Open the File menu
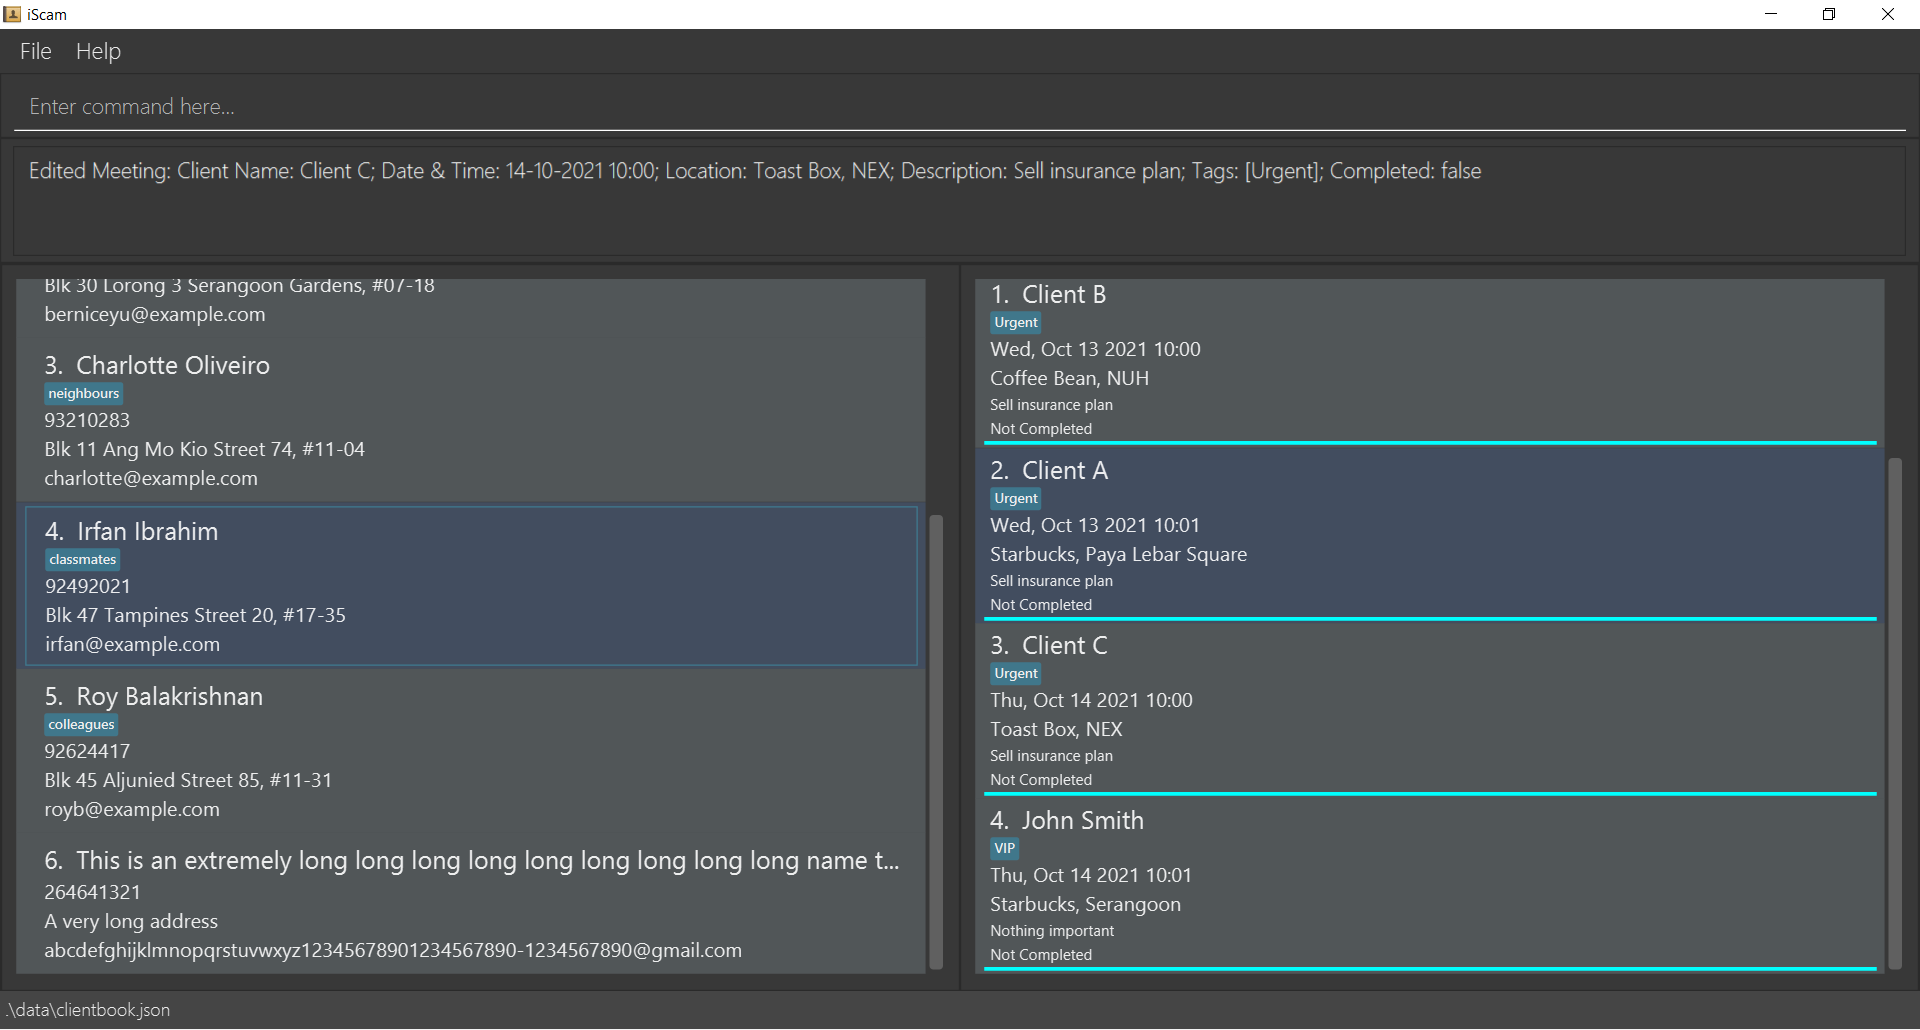The height and width of the screenshot is (1030, 1920). (x=35, y=51)
